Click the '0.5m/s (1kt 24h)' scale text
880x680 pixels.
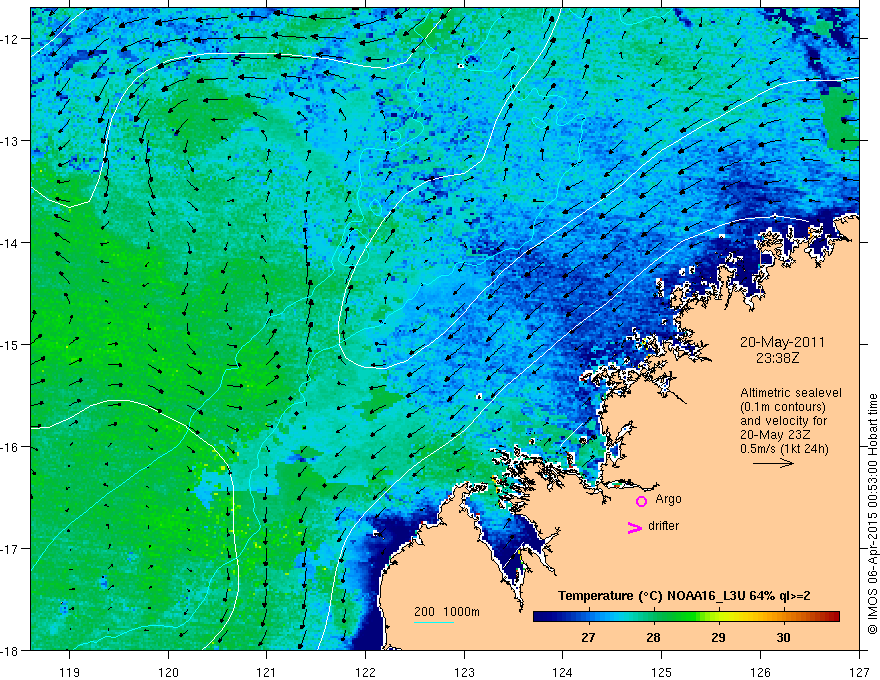pos(784,449)
